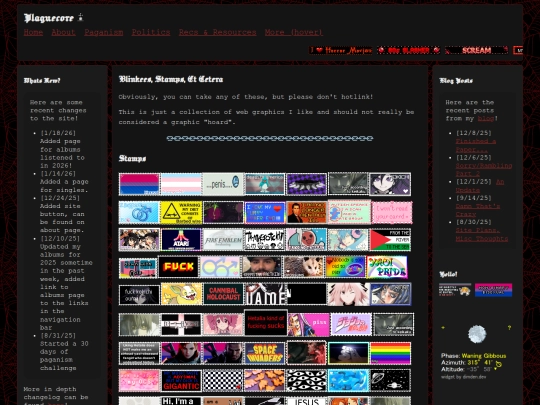Click the 'I won't read your carrd' stamp
Image resolution: width=540 pixels, height=405 pixels.
point(392,212)
